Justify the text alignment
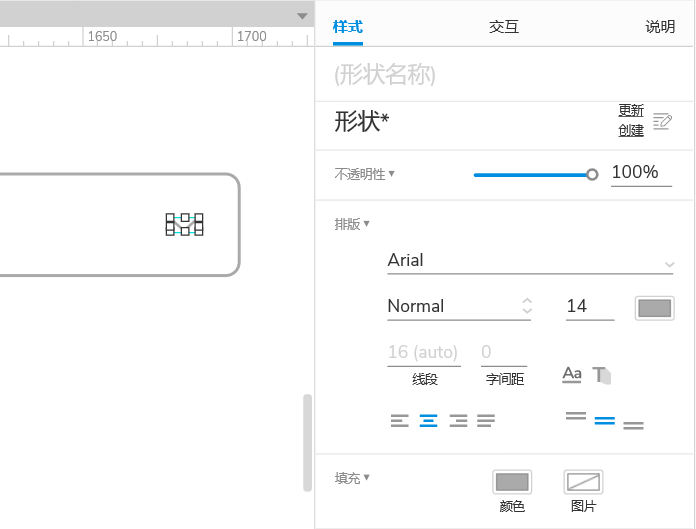This screenshot has height=529, width=696. pos(486,420)
